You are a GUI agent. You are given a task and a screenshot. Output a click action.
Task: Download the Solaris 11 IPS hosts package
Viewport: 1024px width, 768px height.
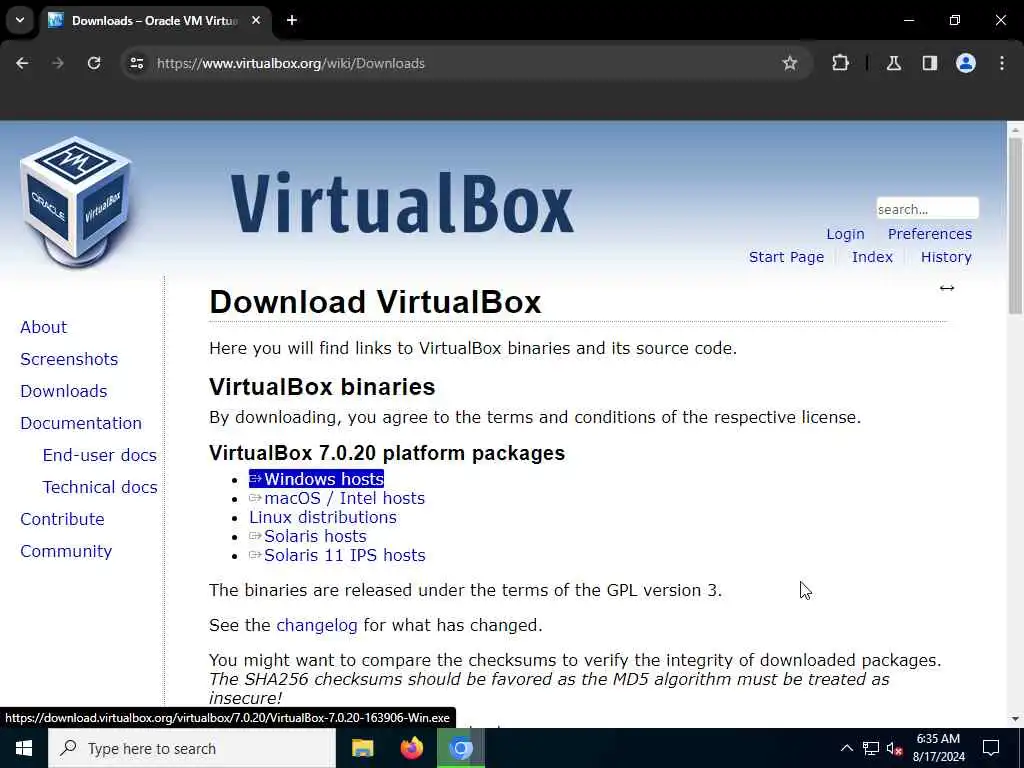point(337,555)
